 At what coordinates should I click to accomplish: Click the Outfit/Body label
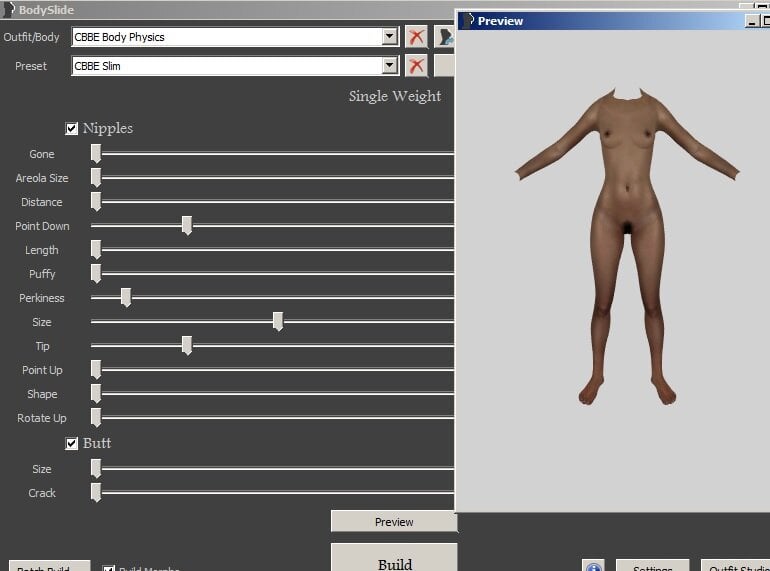31,37
